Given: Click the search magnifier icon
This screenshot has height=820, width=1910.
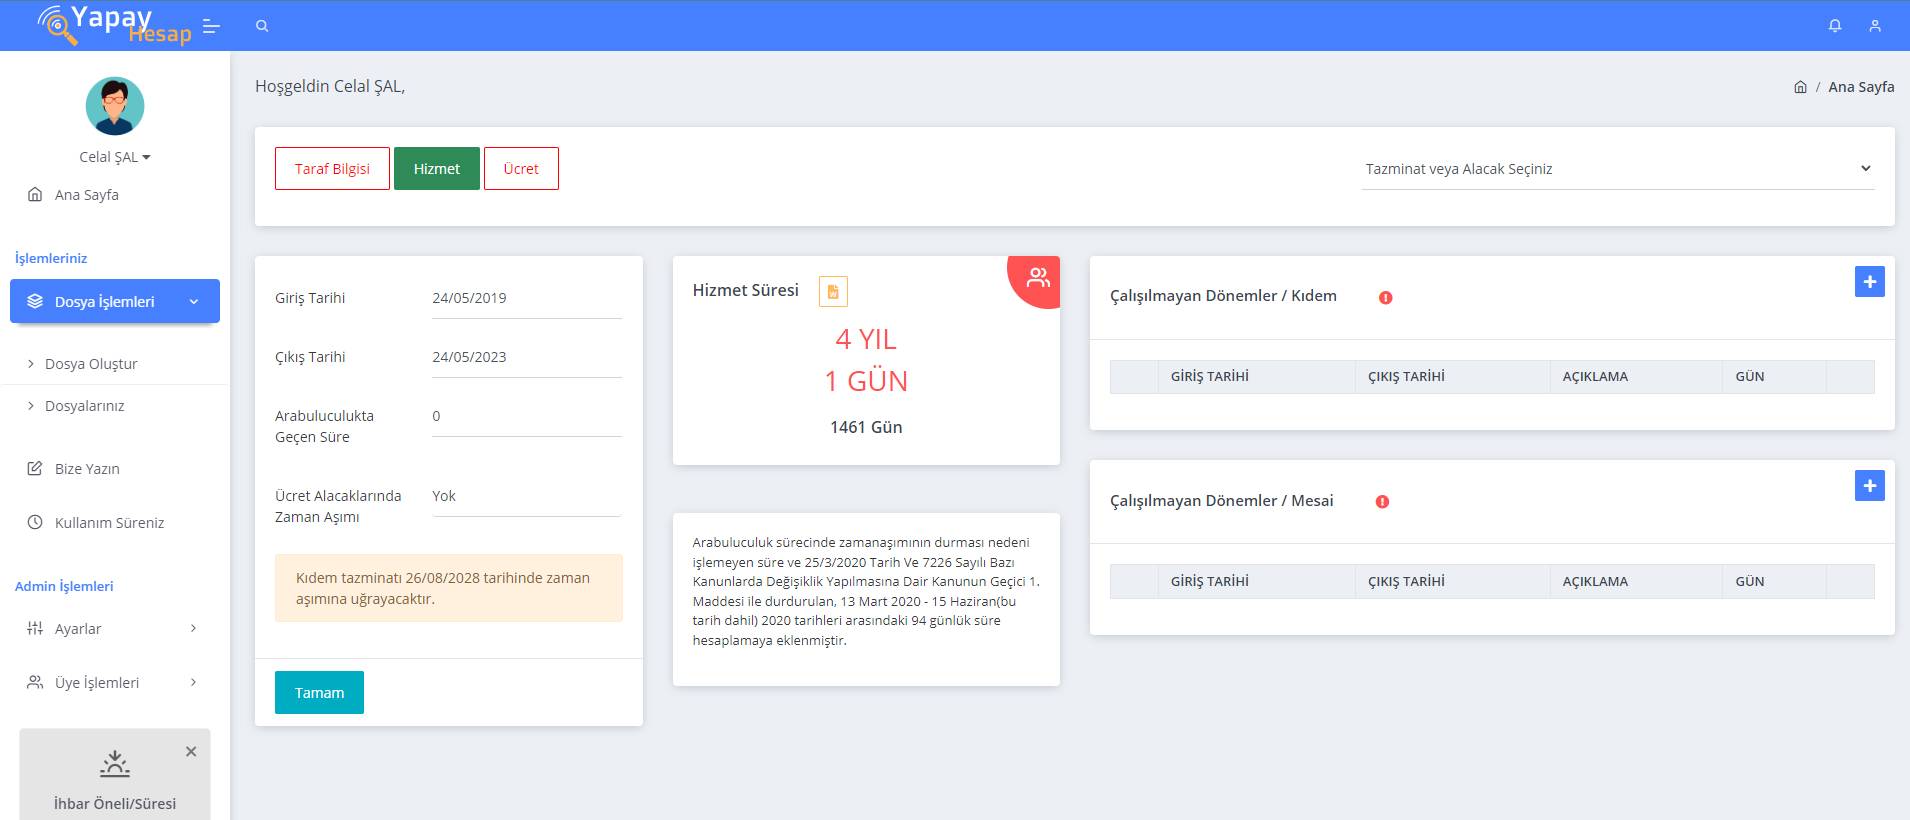Looking at the screenshot, I should (x=262, y=26).
